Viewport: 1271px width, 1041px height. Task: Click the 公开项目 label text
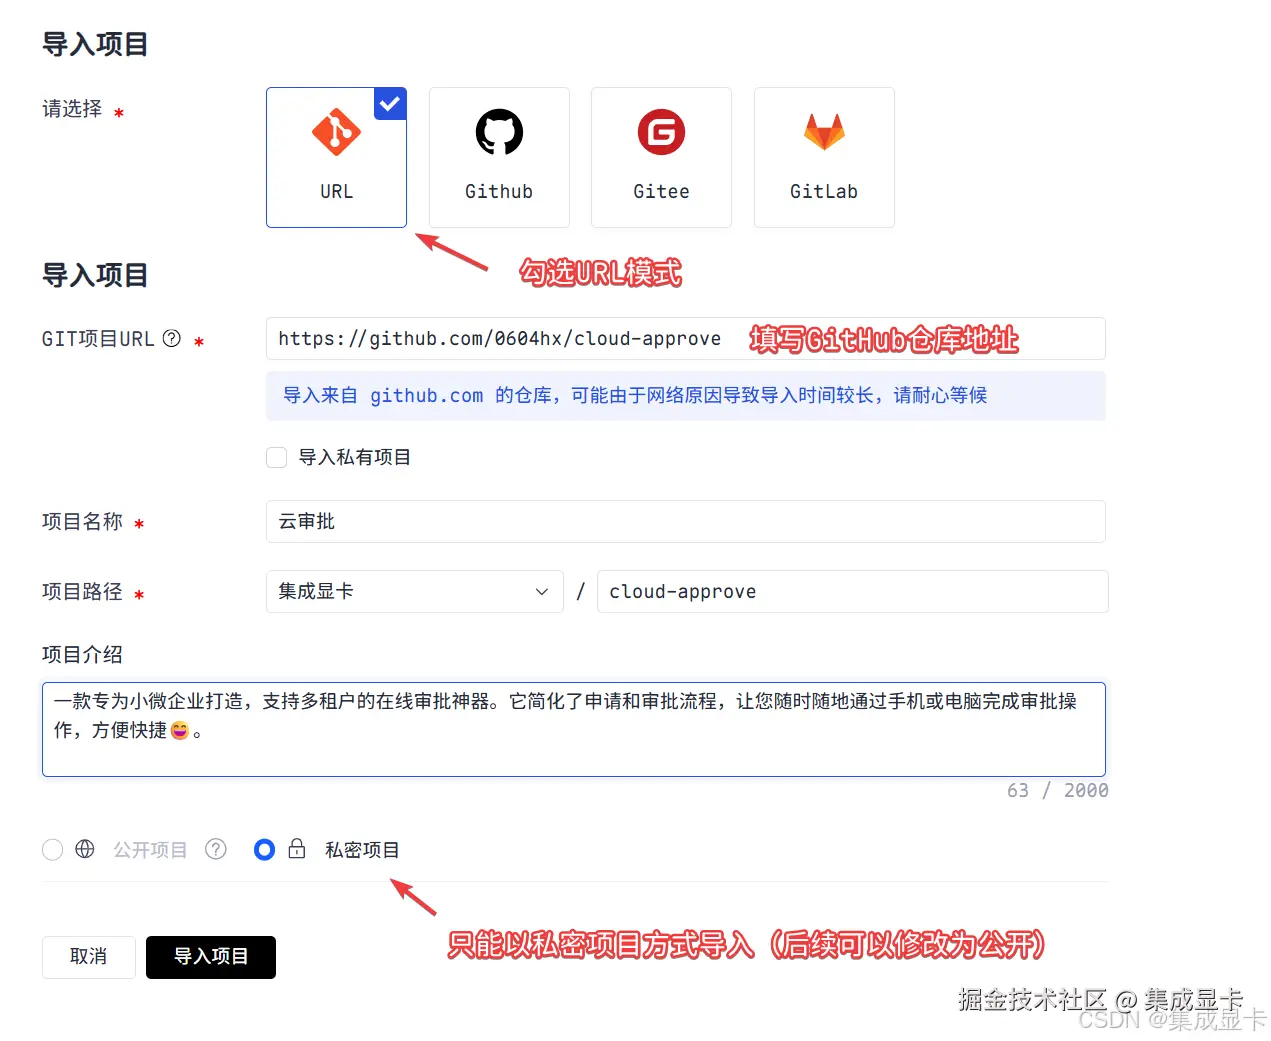click(150, 850)
